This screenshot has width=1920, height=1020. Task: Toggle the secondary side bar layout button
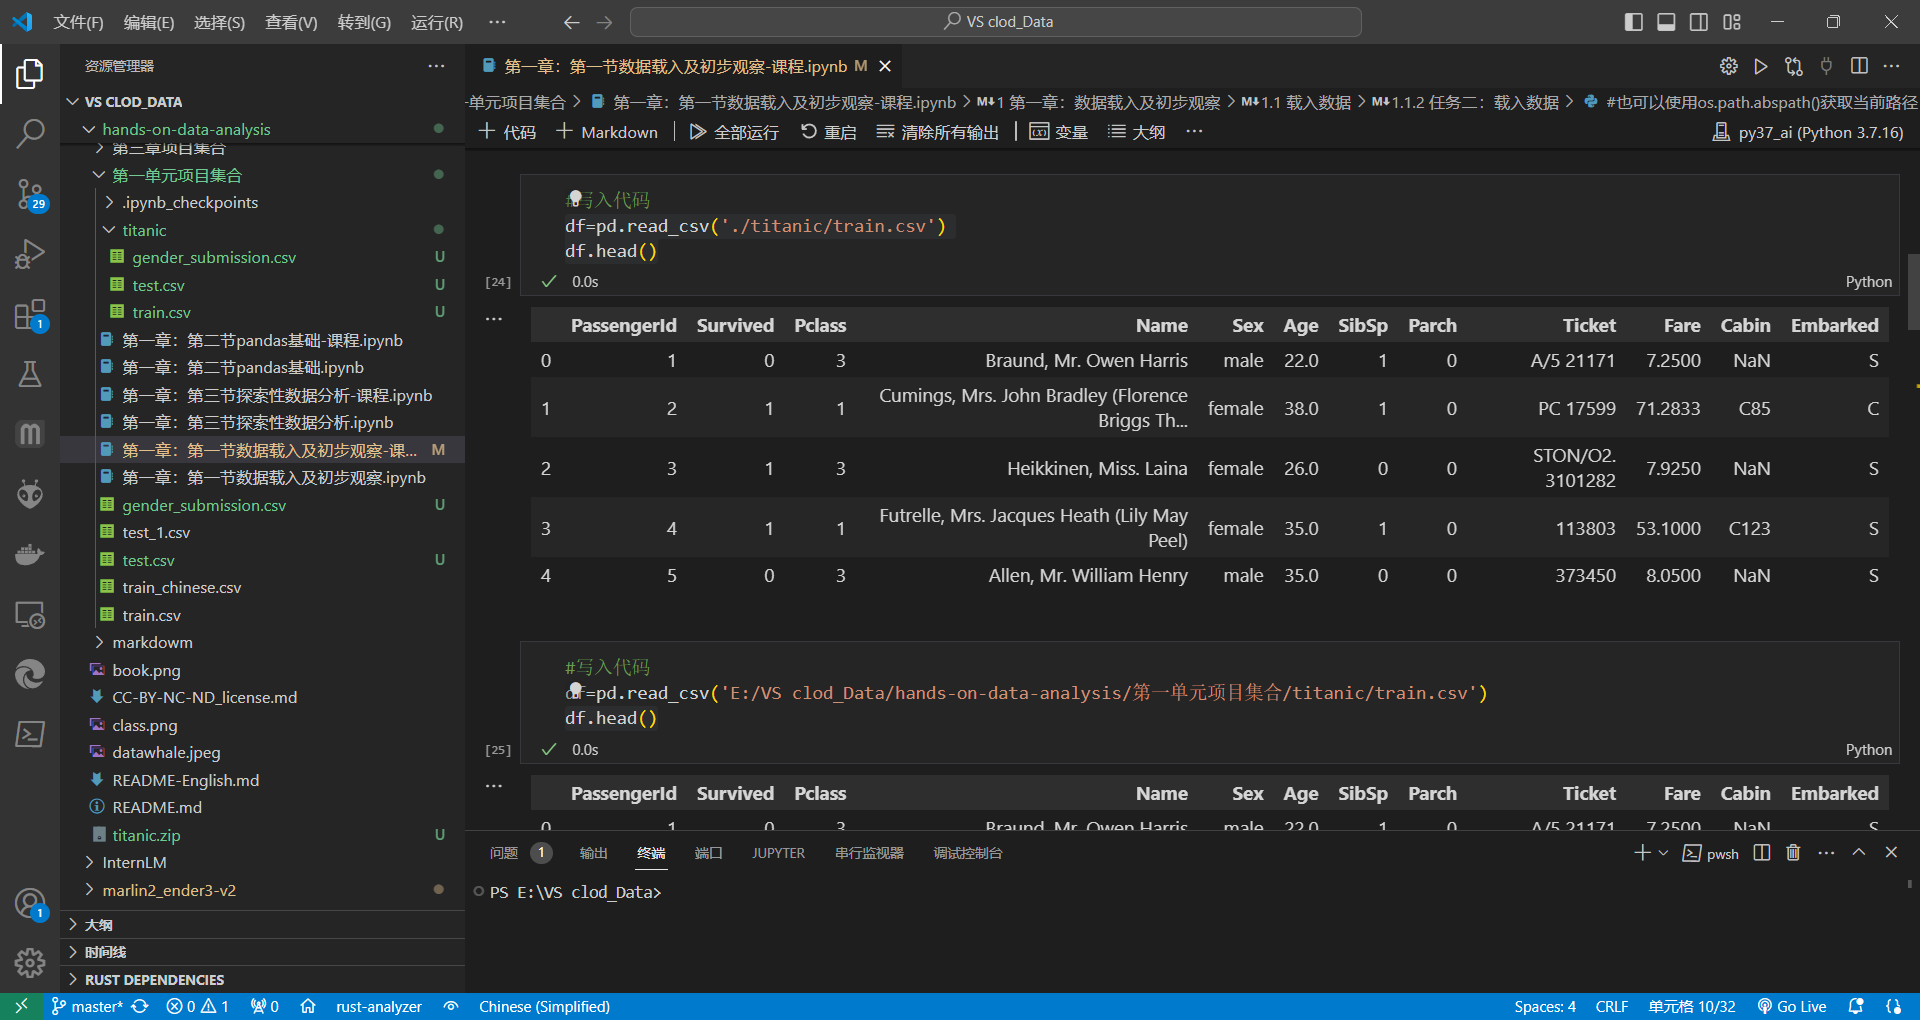[1699, 22]
